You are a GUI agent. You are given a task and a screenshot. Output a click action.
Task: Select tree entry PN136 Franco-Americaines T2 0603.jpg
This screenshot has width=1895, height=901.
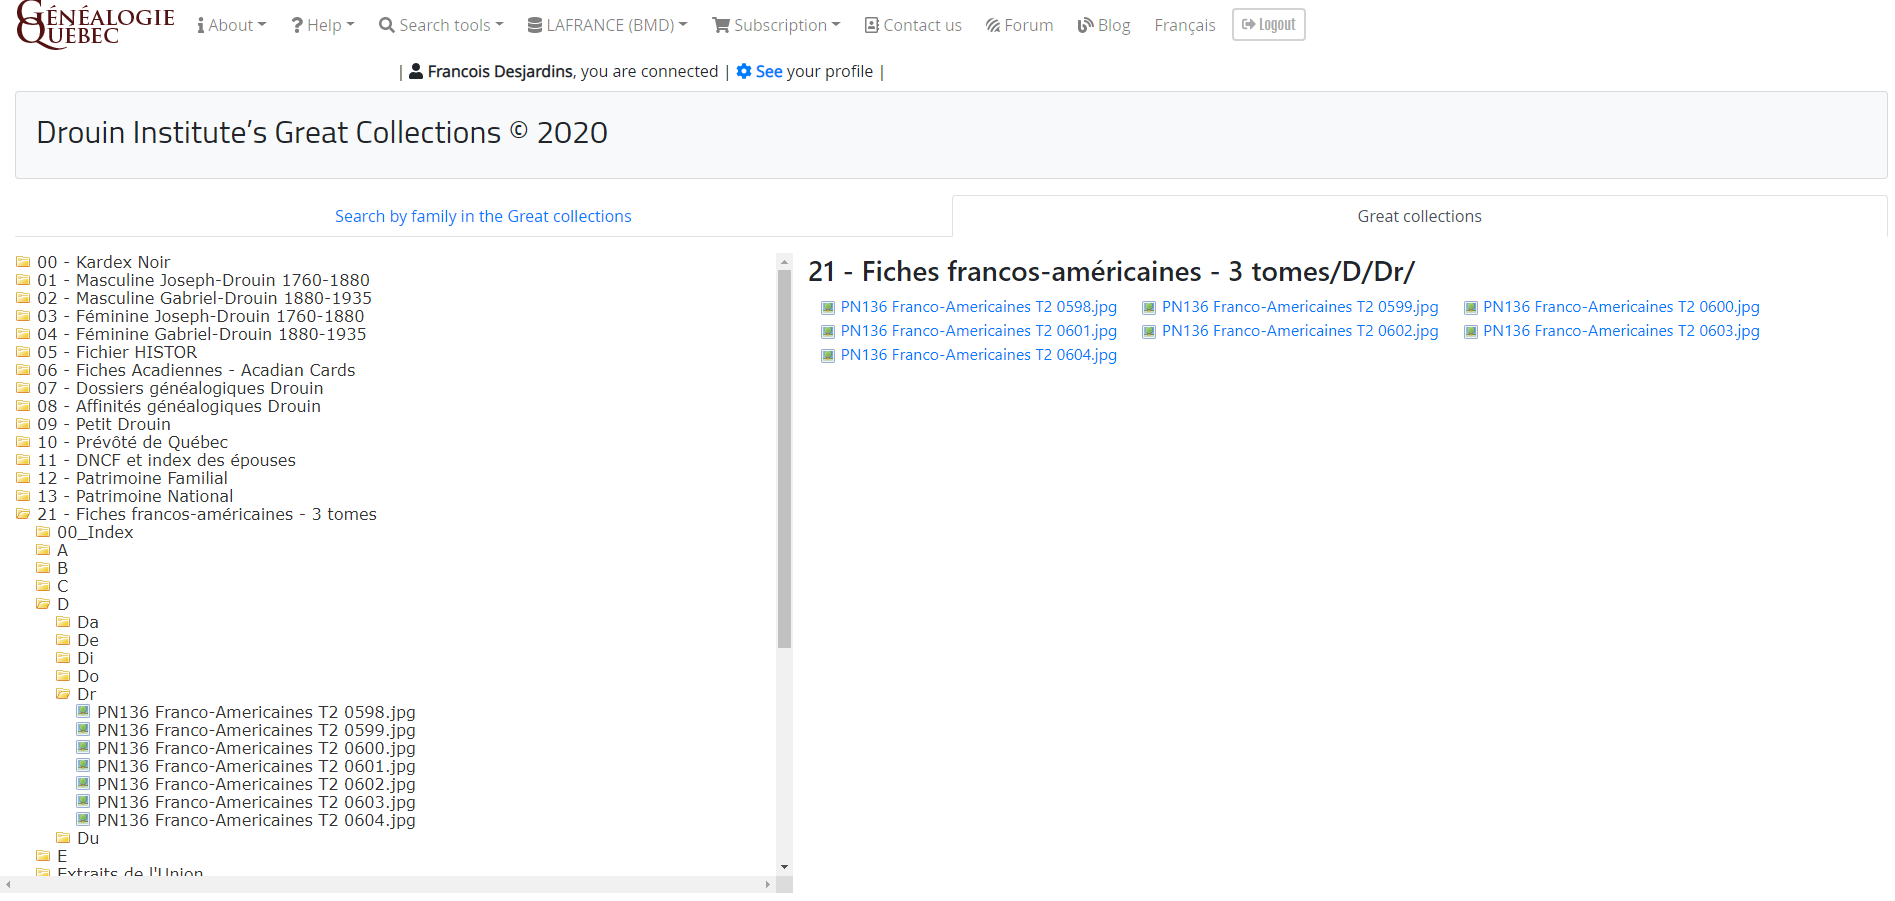256,802
